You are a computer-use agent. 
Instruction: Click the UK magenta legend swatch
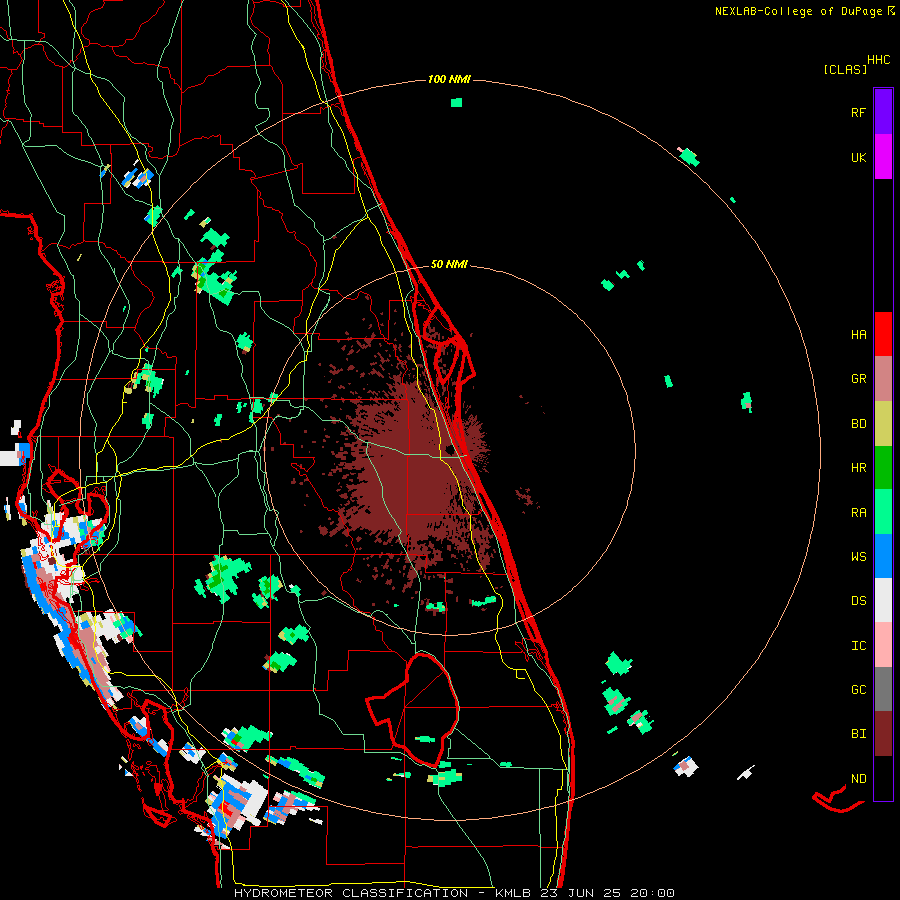pos(883,156)
